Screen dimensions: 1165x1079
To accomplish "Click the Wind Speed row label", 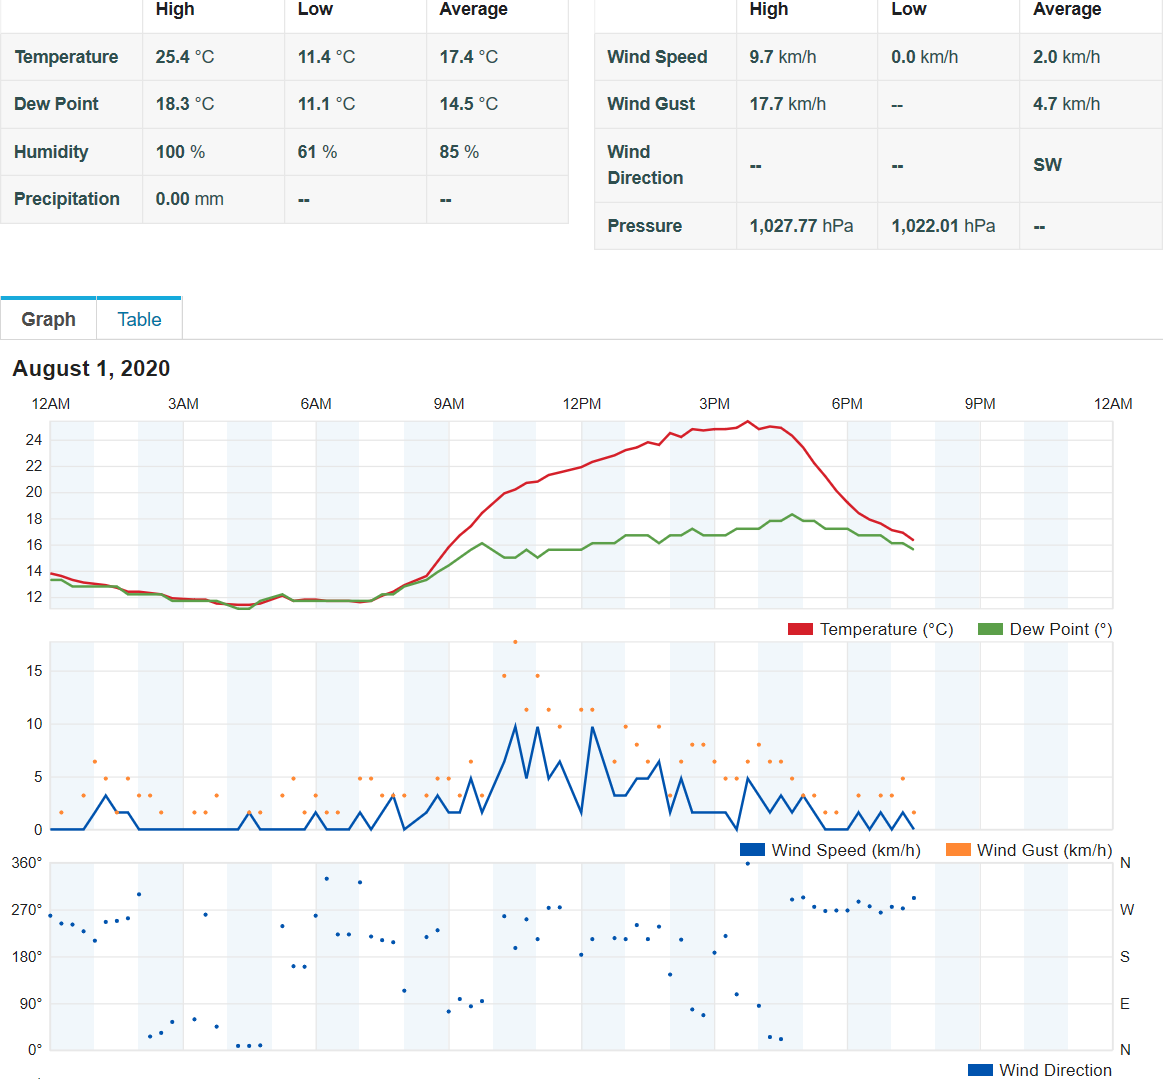I will [658, 57].
